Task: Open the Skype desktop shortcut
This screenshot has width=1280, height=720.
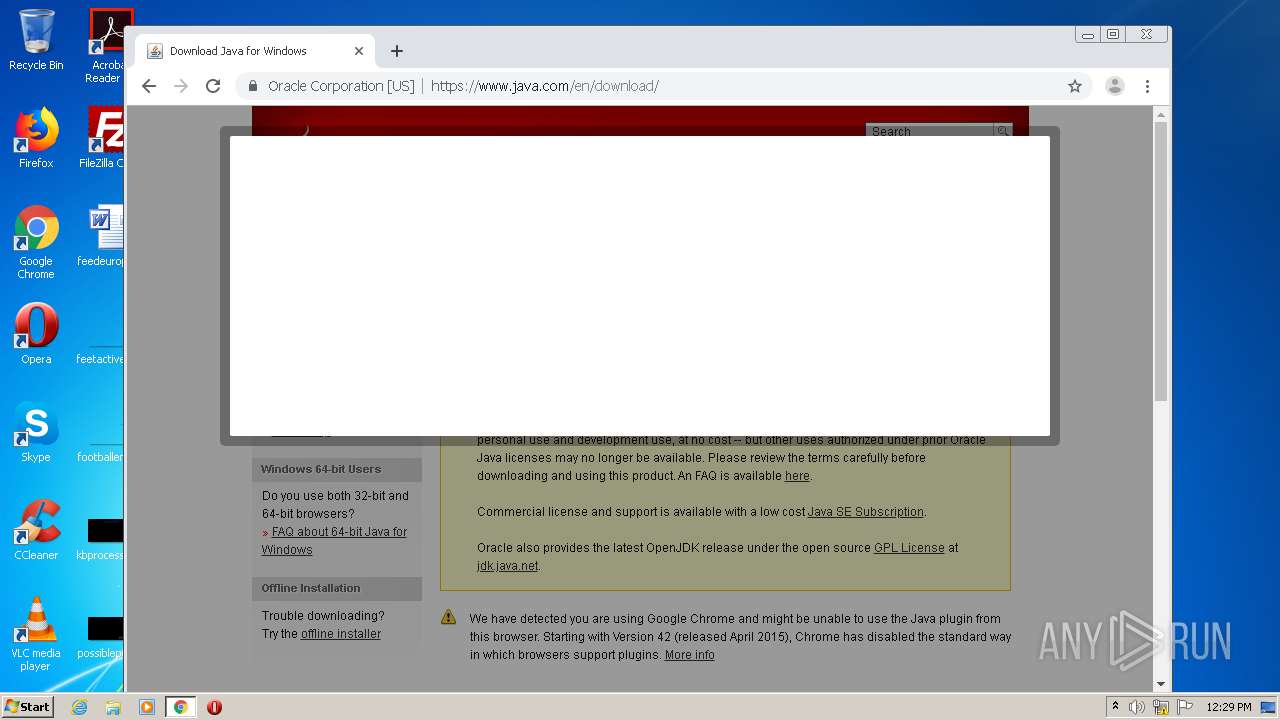Action: click(36, 432)
